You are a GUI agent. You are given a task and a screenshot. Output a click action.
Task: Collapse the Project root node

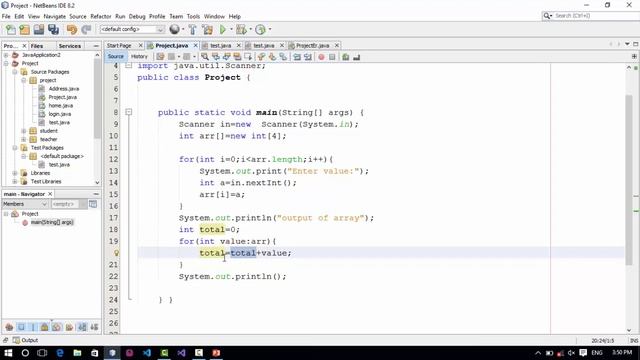coord(6,63)
